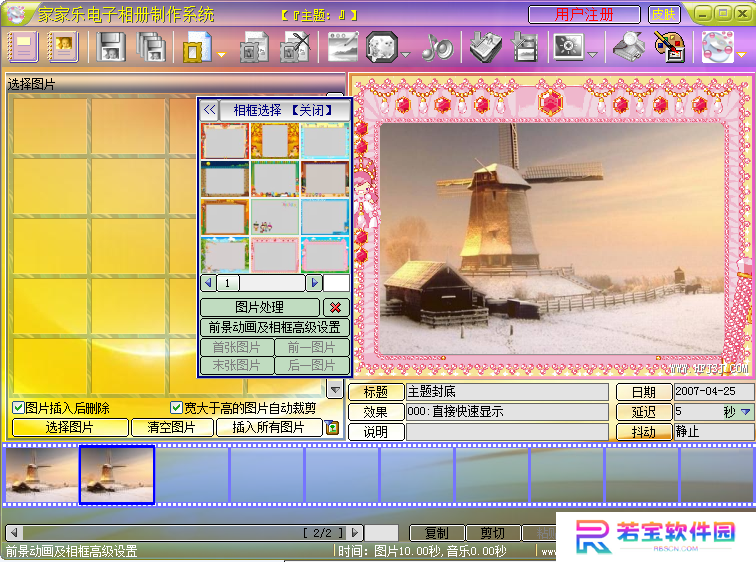Select the highlighted second windmill thumbnail

pos(117,475)
